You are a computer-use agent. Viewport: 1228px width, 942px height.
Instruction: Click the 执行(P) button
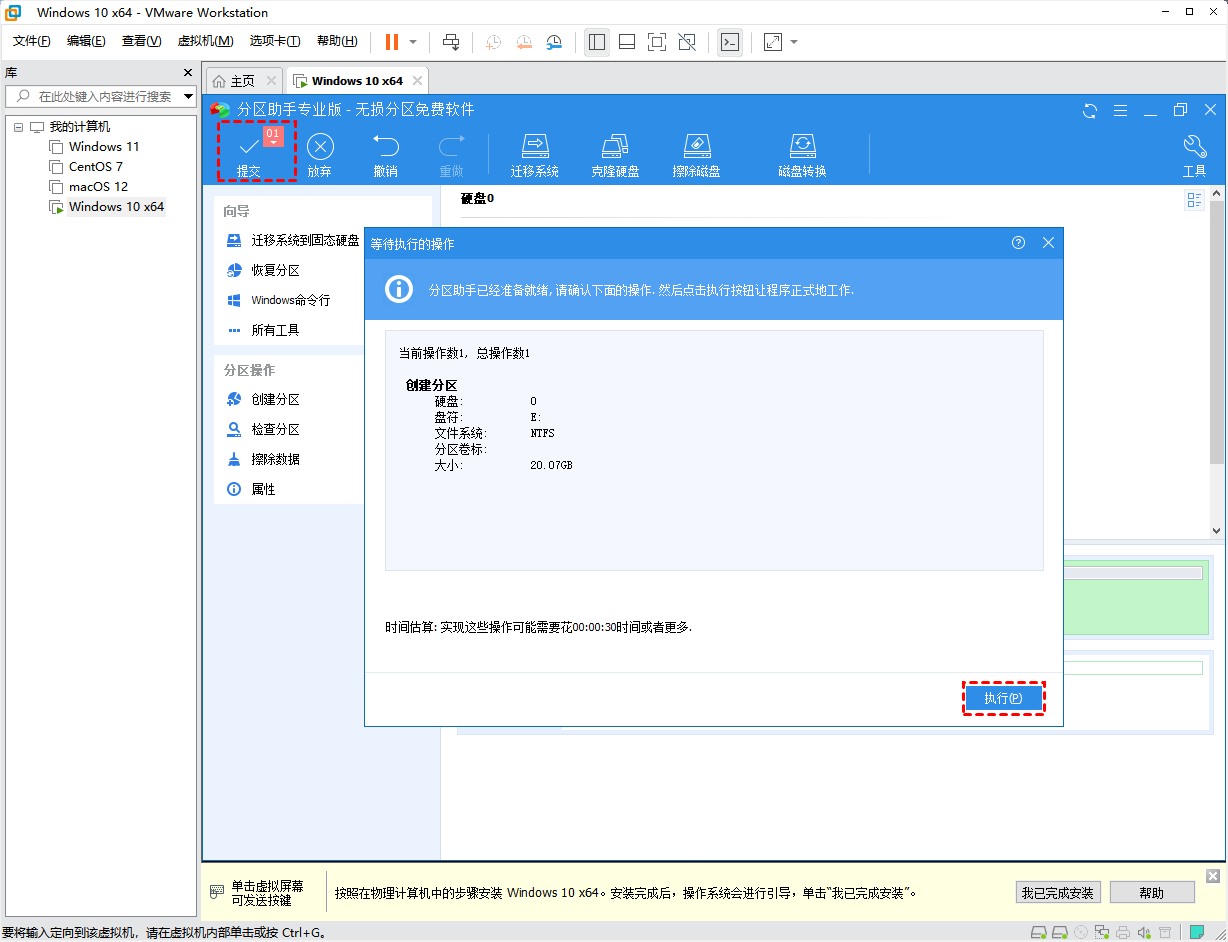(x=1003, y=698)
